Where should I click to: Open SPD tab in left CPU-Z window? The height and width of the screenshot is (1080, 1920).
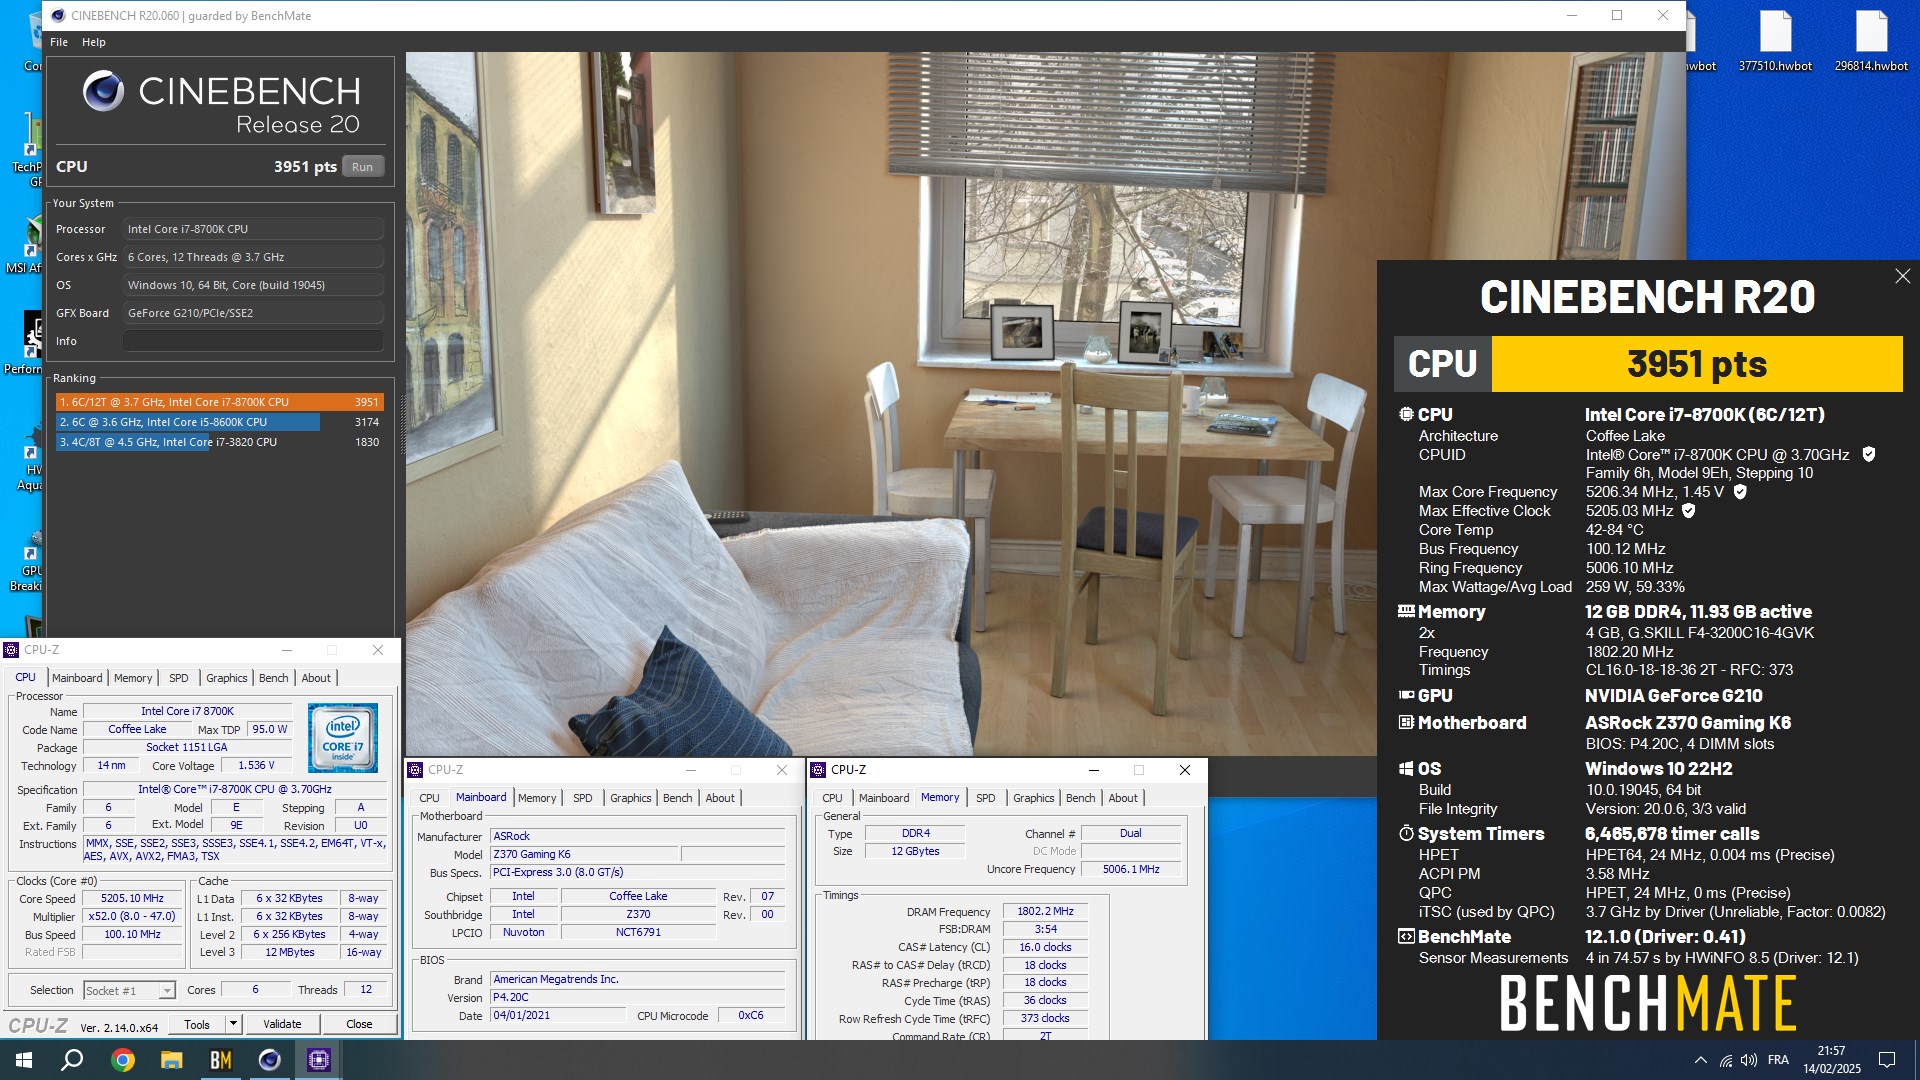pos(179,678)
